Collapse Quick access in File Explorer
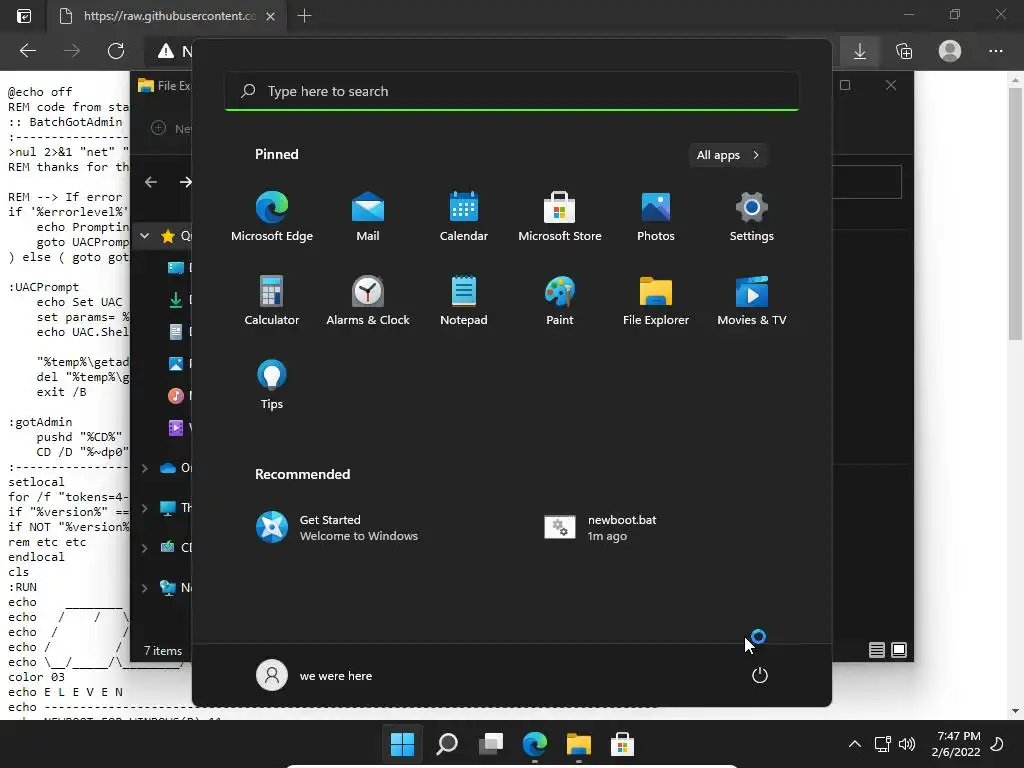This screenshot has width=1024, height=768. click(x=144, y=236)
